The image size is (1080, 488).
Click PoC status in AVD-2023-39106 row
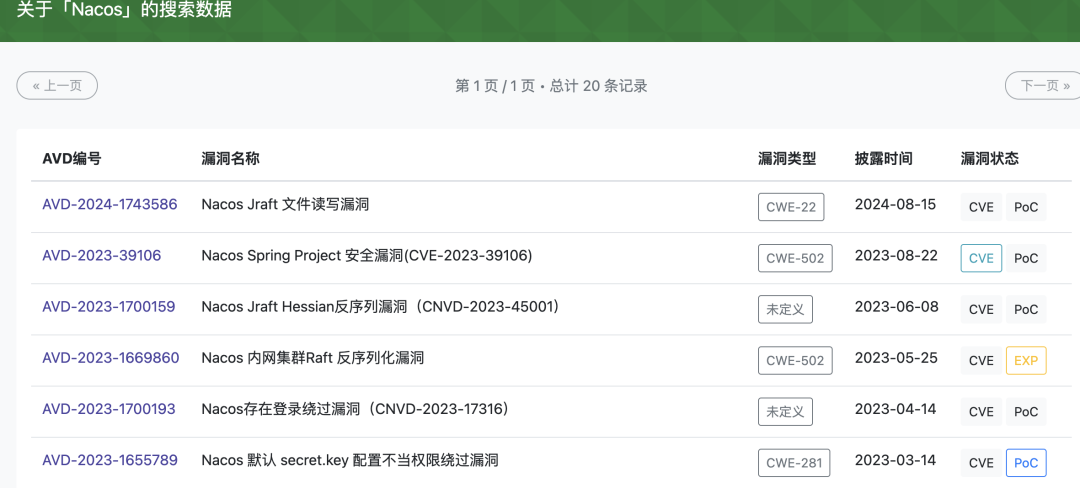pyautogui.click(x=1026, y=258)
